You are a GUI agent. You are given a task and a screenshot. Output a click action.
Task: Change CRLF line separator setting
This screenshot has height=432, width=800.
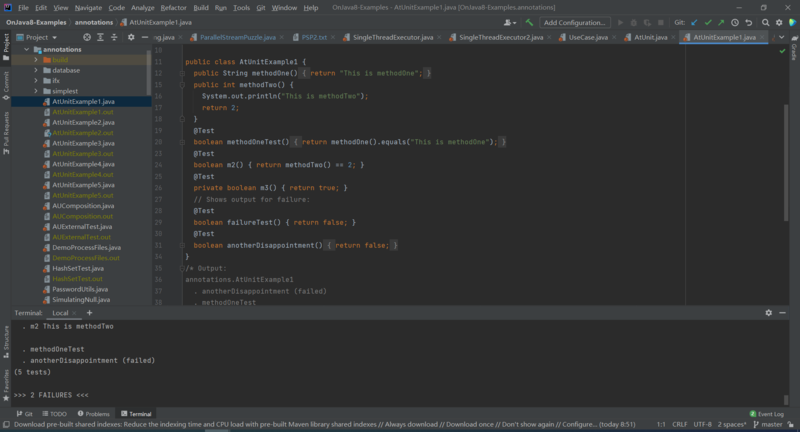coord(680,424)
